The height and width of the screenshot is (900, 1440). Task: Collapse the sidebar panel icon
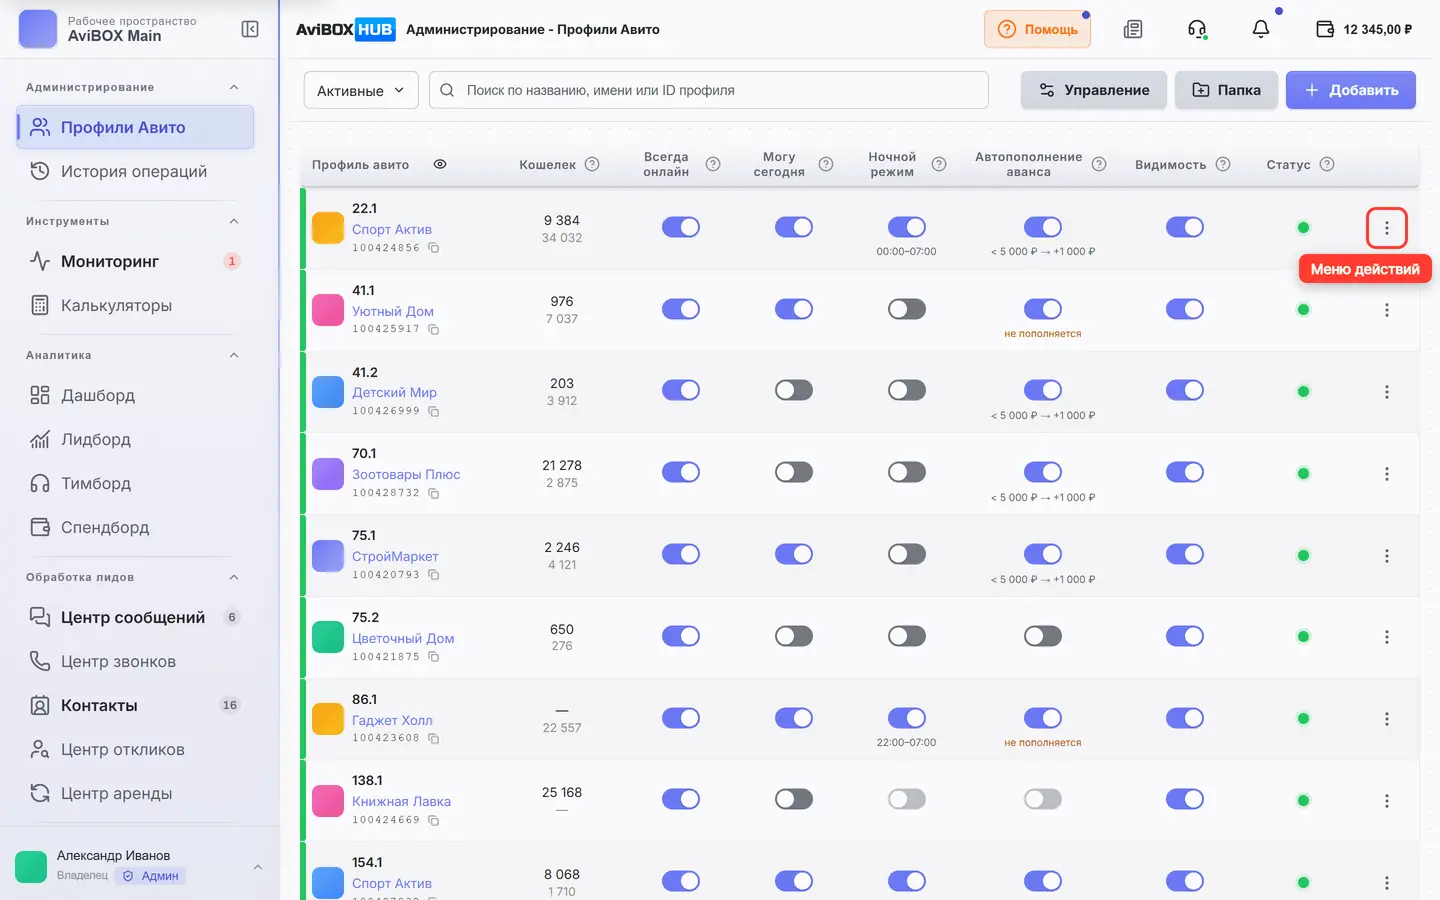coord(250,29)
